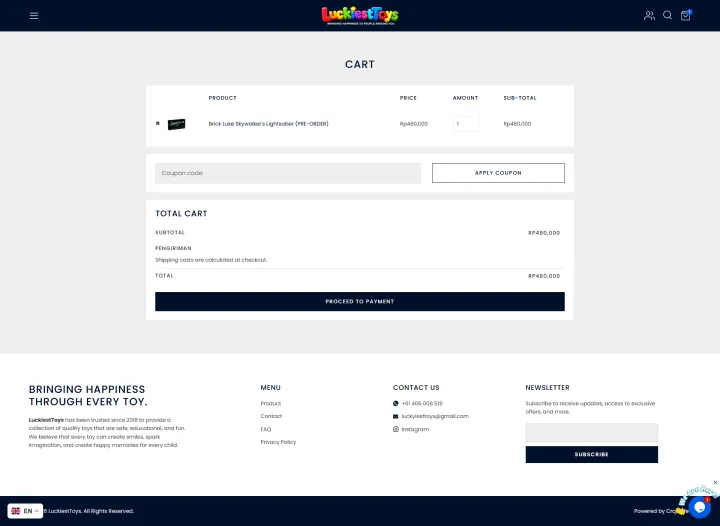Click the sub-total Rp480,000 cell
This screenshot has height=526, width=720.
[x=517, y=124]
